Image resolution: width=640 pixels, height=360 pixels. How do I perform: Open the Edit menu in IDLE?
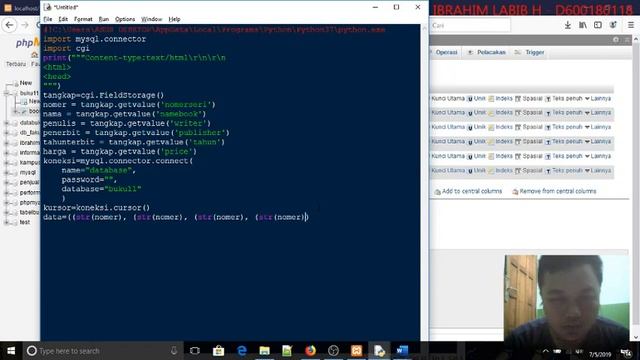pyautogui.click(x=63, y=19)
